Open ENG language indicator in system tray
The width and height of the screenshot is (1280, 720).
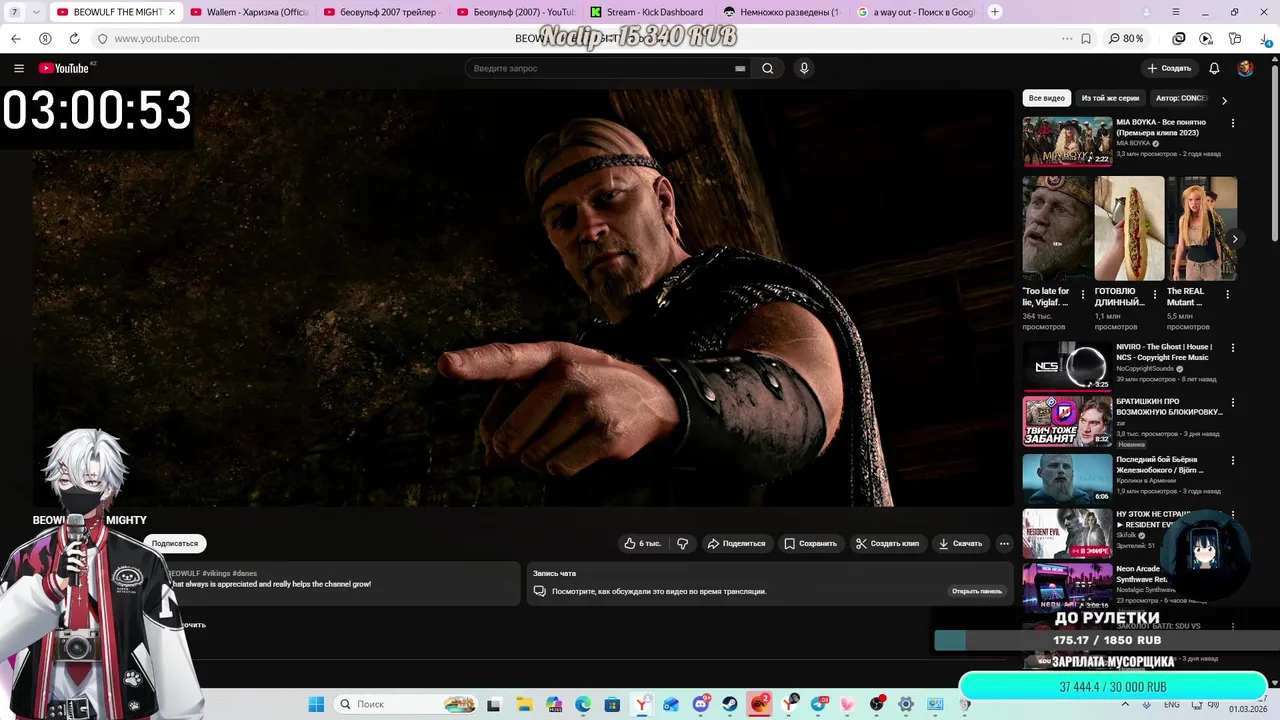click(x=1172, y=704)
